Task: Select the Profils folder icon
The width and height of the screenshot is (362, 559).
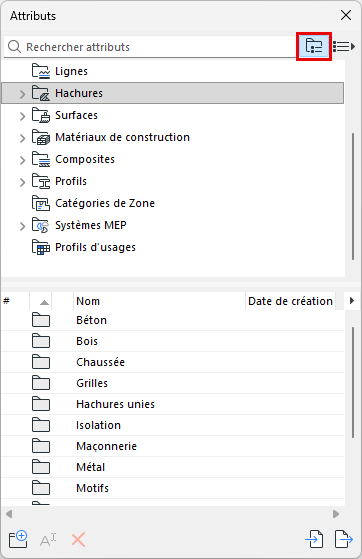Action: pos(41,181)
